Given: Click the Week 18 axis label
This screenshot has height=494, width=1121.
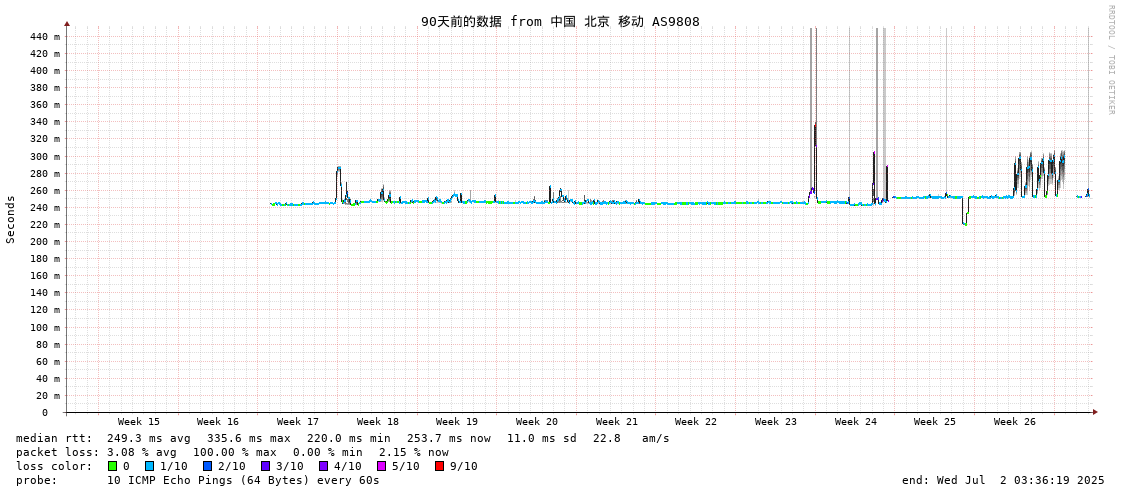Looking at the screenshot, I should tap(377, 422).
